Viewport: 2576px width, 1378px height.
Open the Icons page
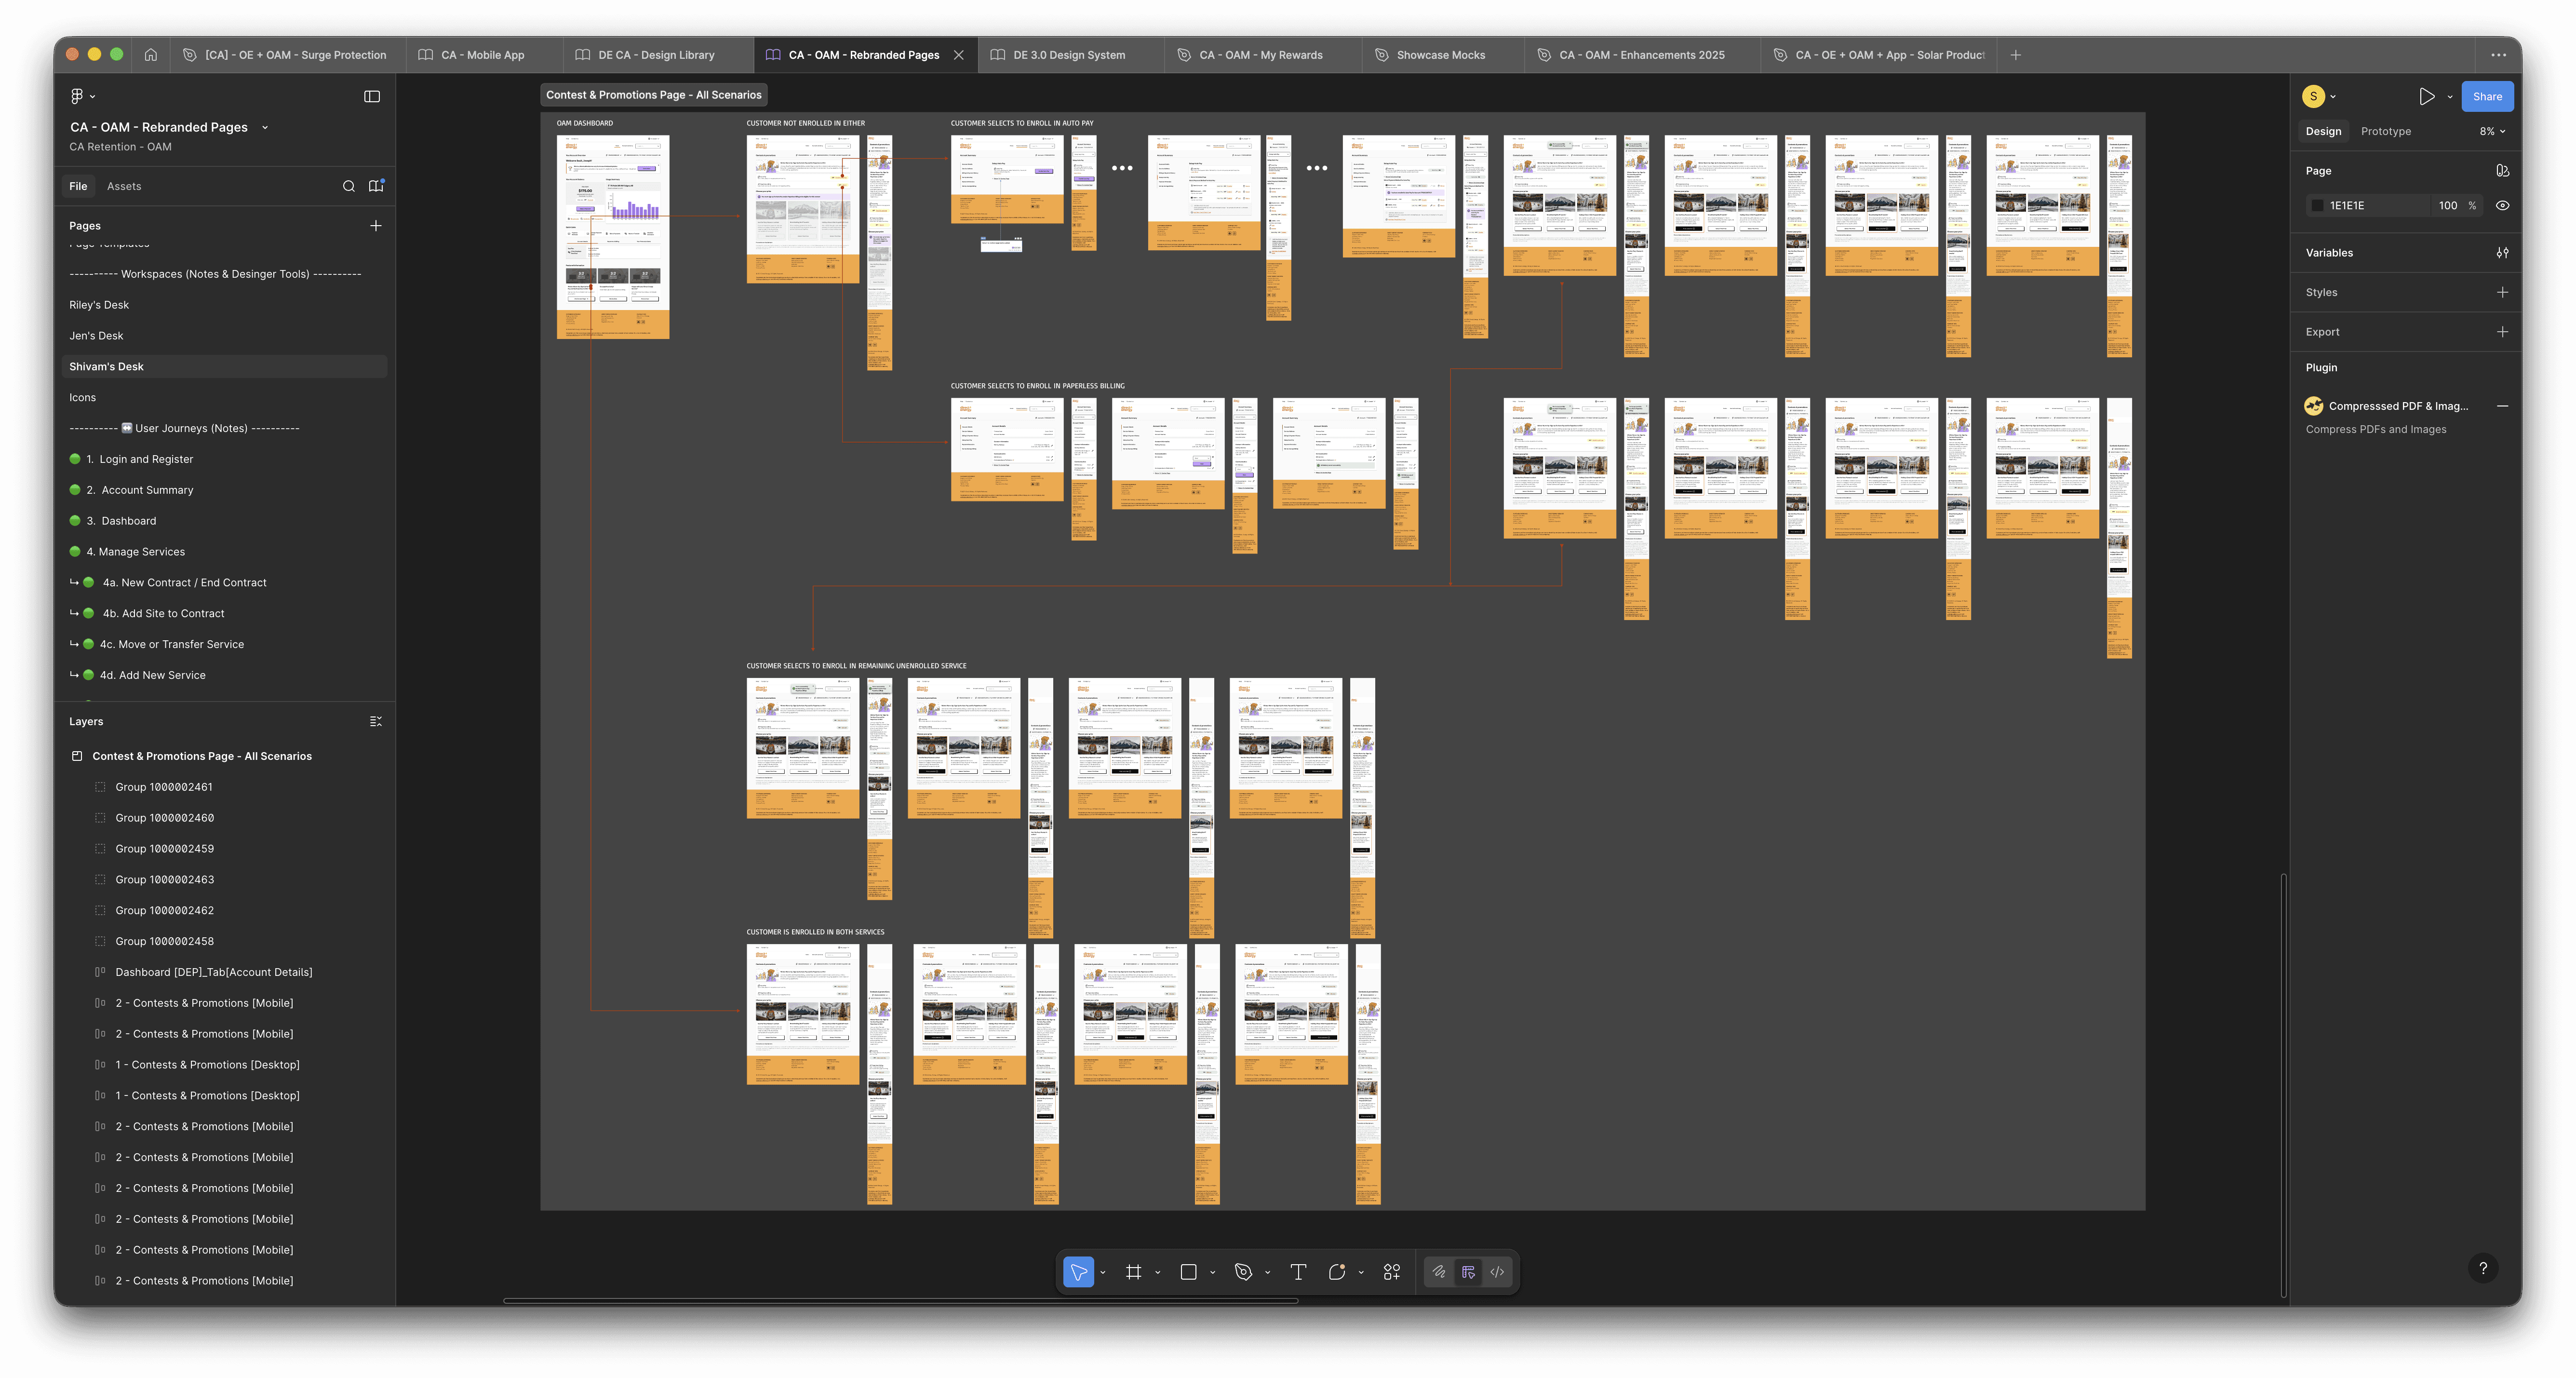83,398
